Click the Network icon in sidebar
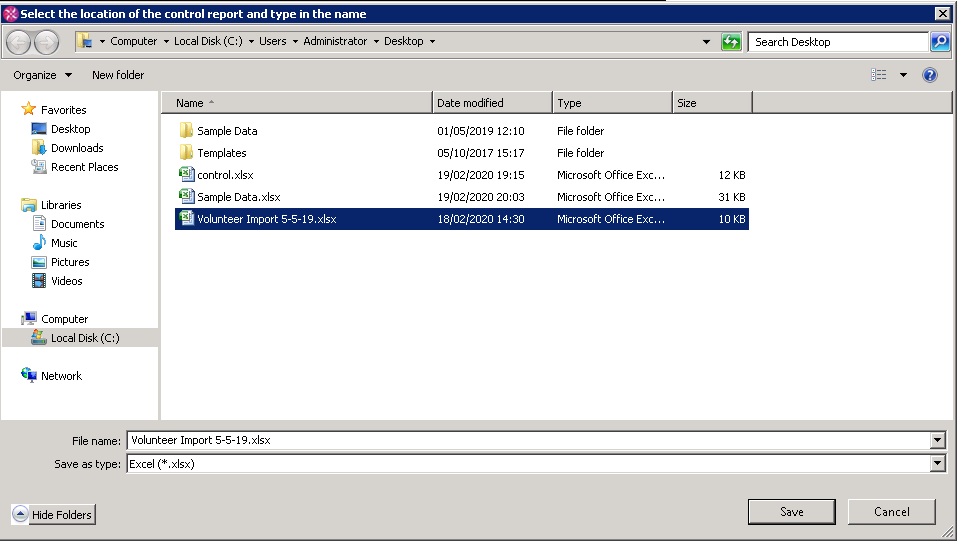This screenshot has height=541, width=961. pyautogui.click(x=28, y=375)
